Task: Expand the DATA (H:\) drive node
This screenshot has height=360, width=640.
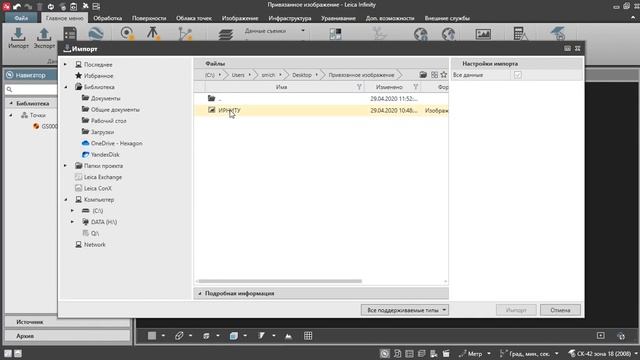Action: pos(73,222)
